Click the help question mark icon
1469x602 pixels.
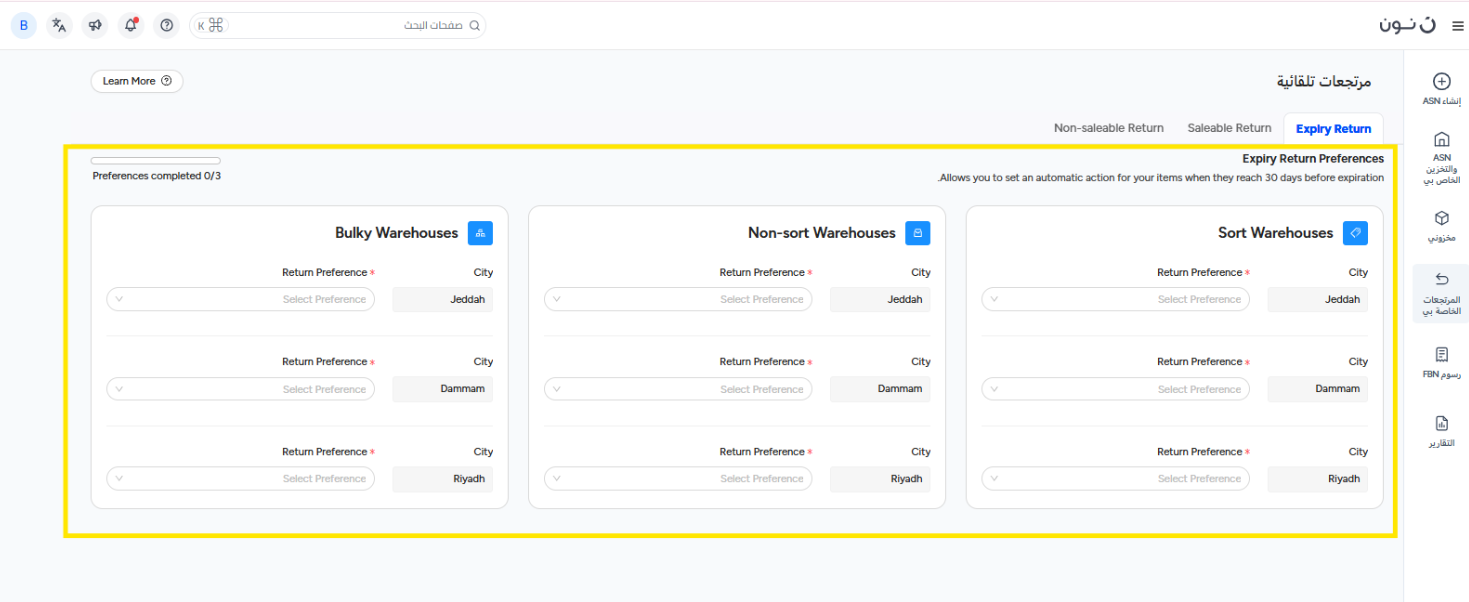(x=167, y=25)
